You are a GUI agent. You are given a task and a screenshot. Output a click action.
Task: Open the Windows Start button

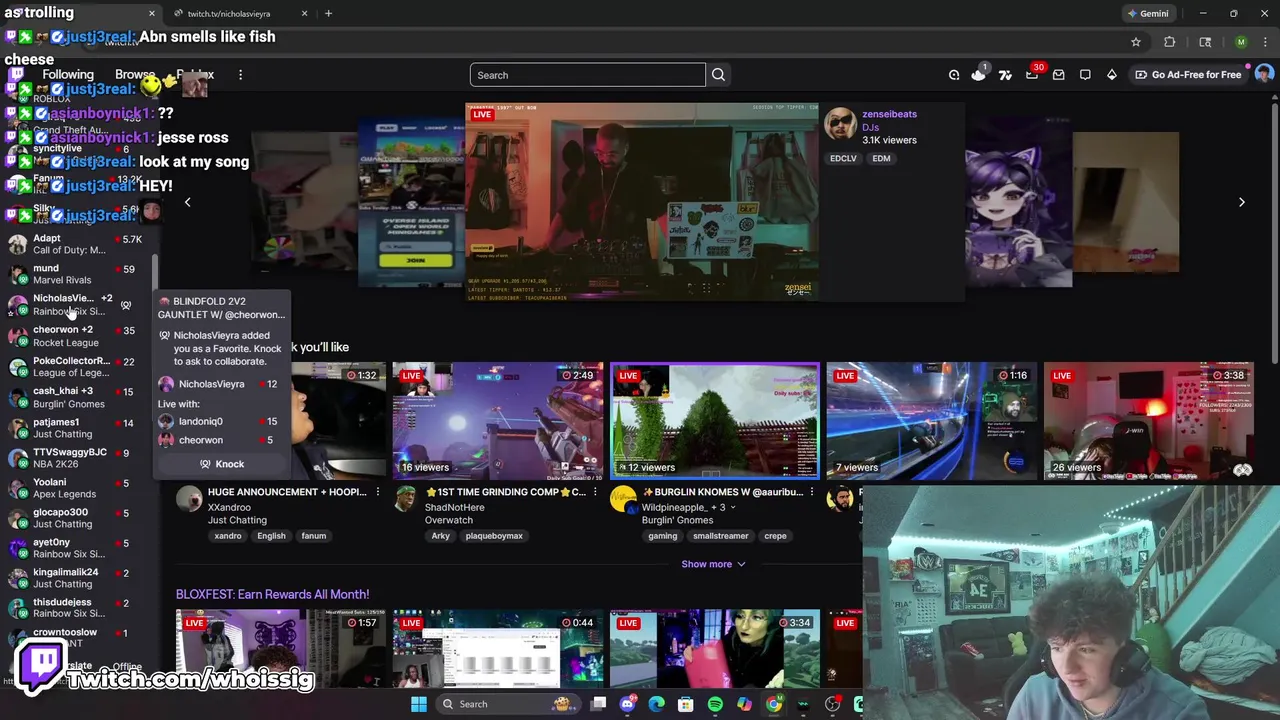point(419,704)
